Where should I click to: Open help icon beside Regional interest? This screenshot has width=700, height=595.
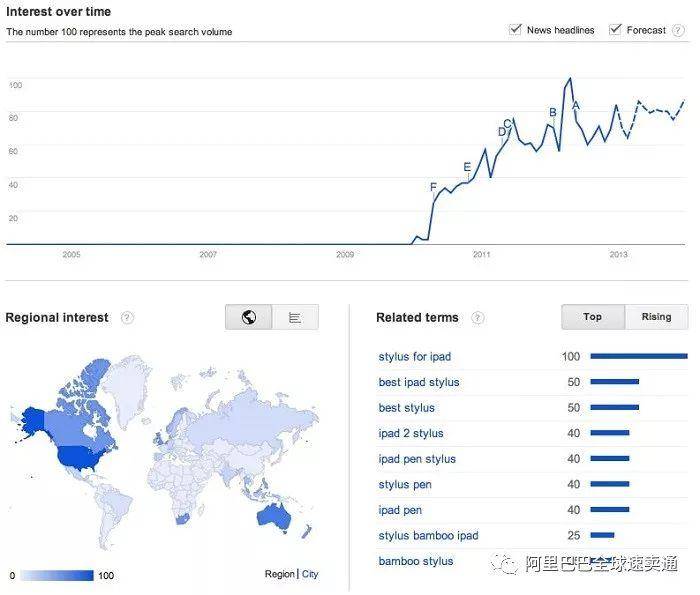(127, 318)
